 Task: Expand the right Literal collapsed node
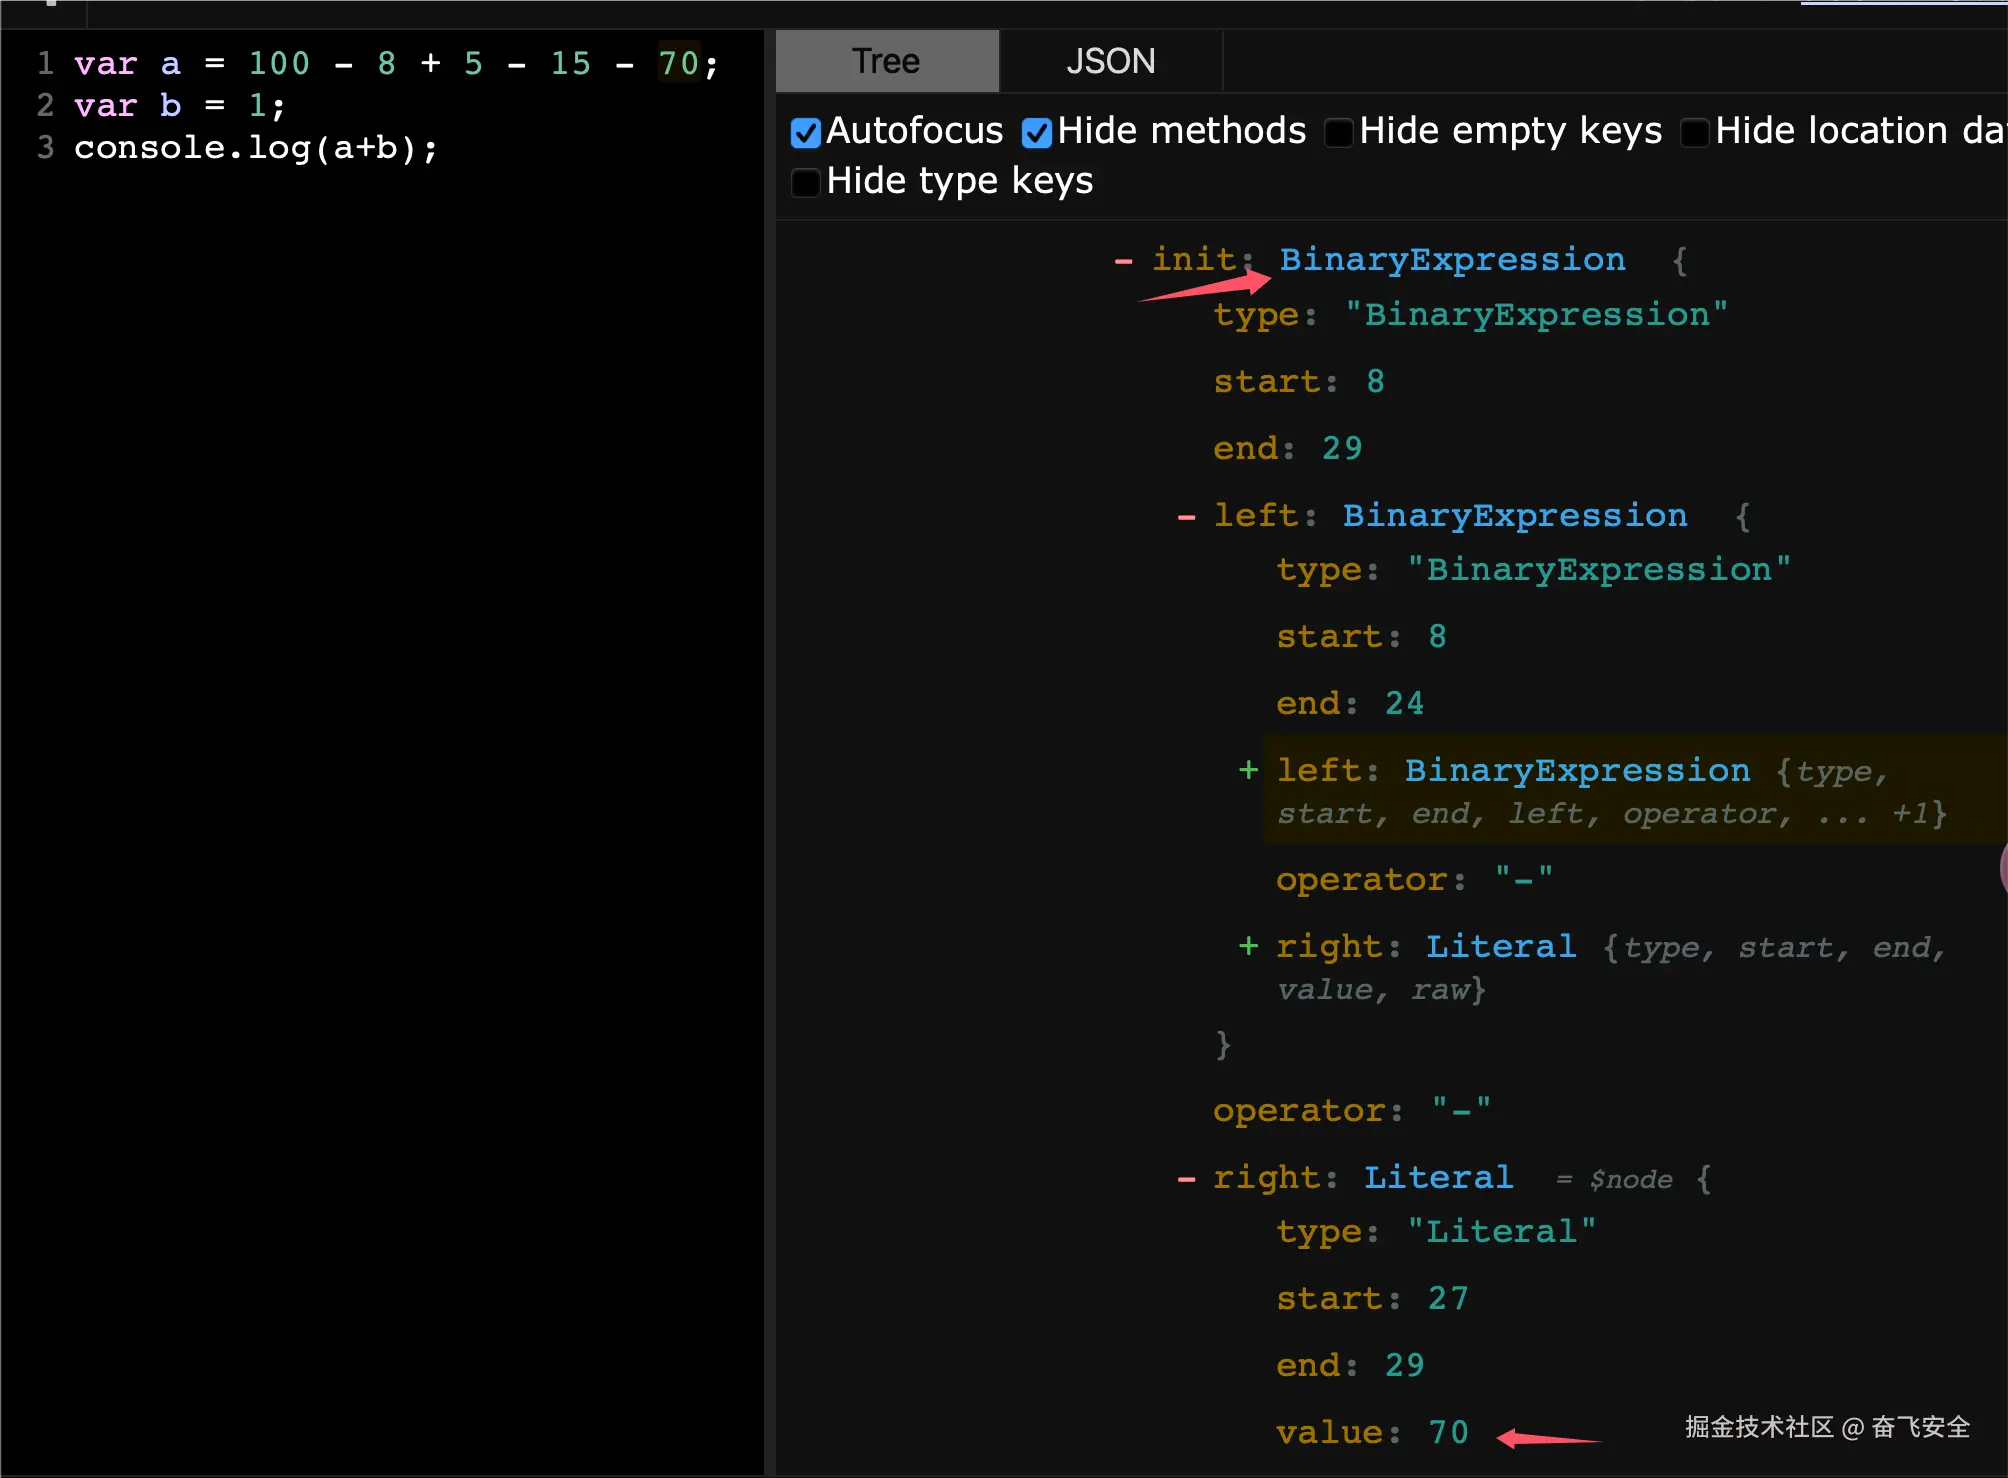1248,946
